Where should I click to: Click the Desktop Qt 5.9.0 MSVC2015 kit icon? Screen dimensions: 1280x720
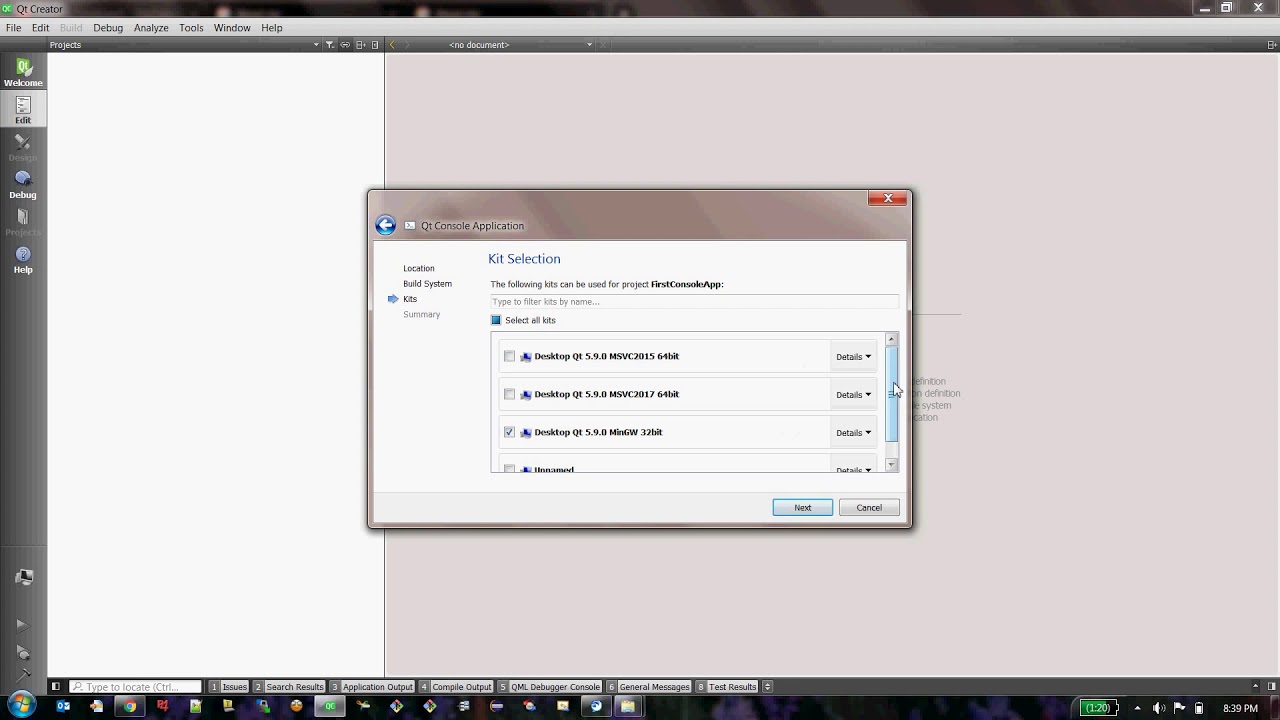coord(526,357)
